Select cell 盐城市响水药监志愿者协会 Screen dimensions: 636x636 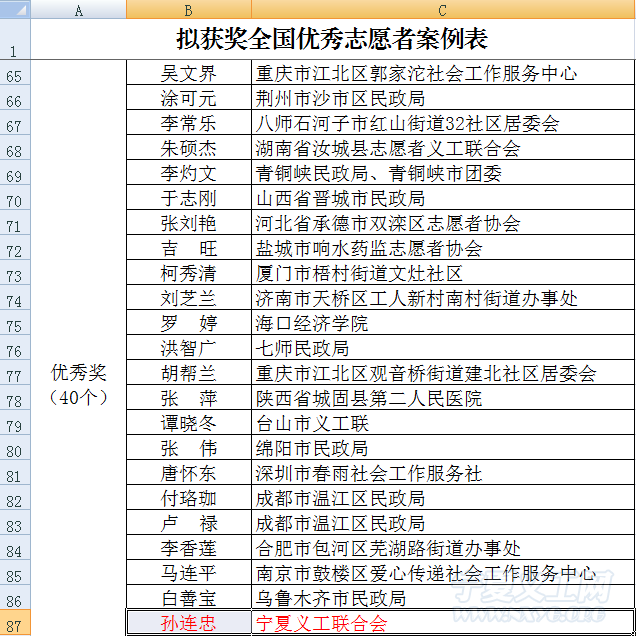coord(443,247)
